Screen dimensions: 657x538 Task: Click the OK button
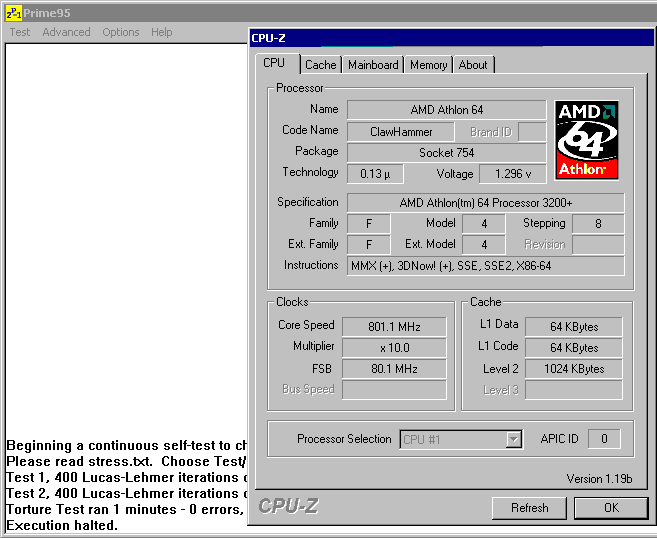pyautogui.click(x=611, y=508)
